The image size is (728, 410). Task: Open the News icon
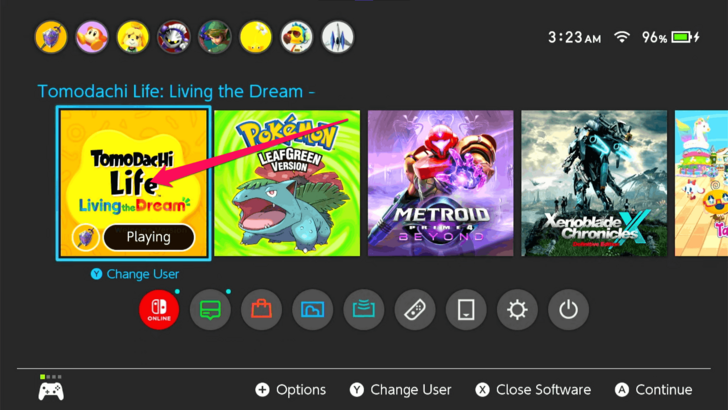(x=210, y=309)
